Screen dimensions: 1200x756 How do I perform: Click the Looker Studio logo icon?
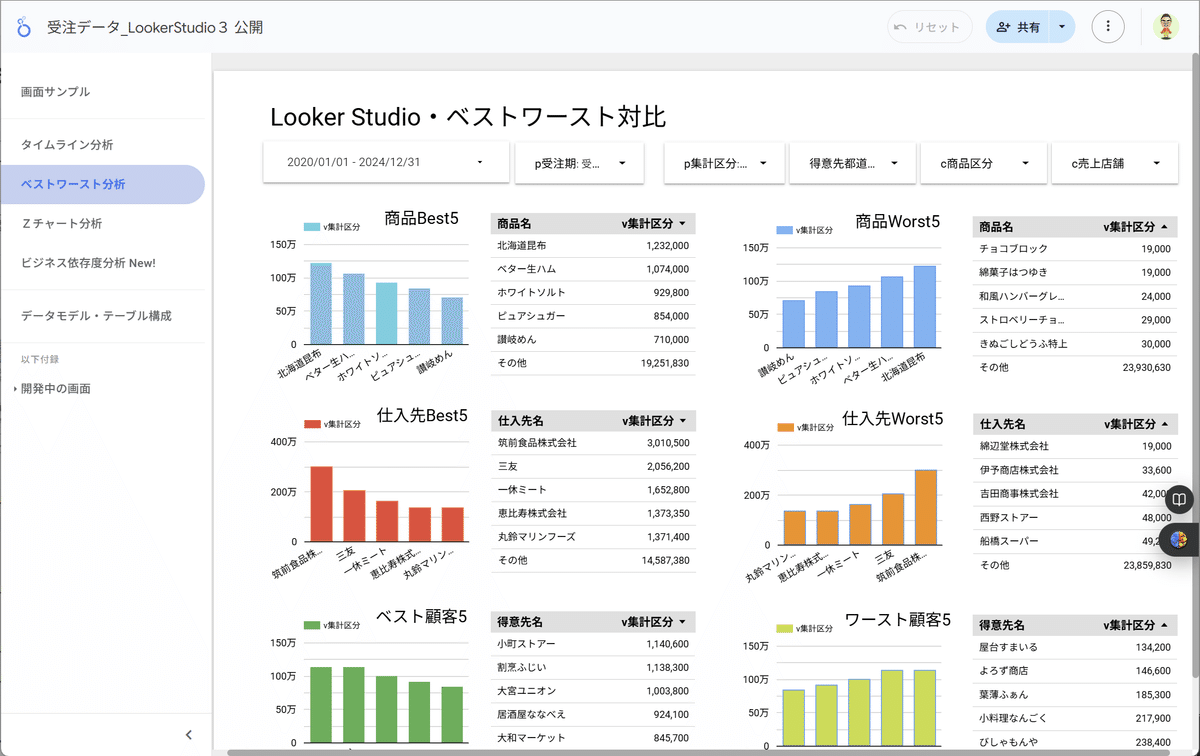click(24, 28)
